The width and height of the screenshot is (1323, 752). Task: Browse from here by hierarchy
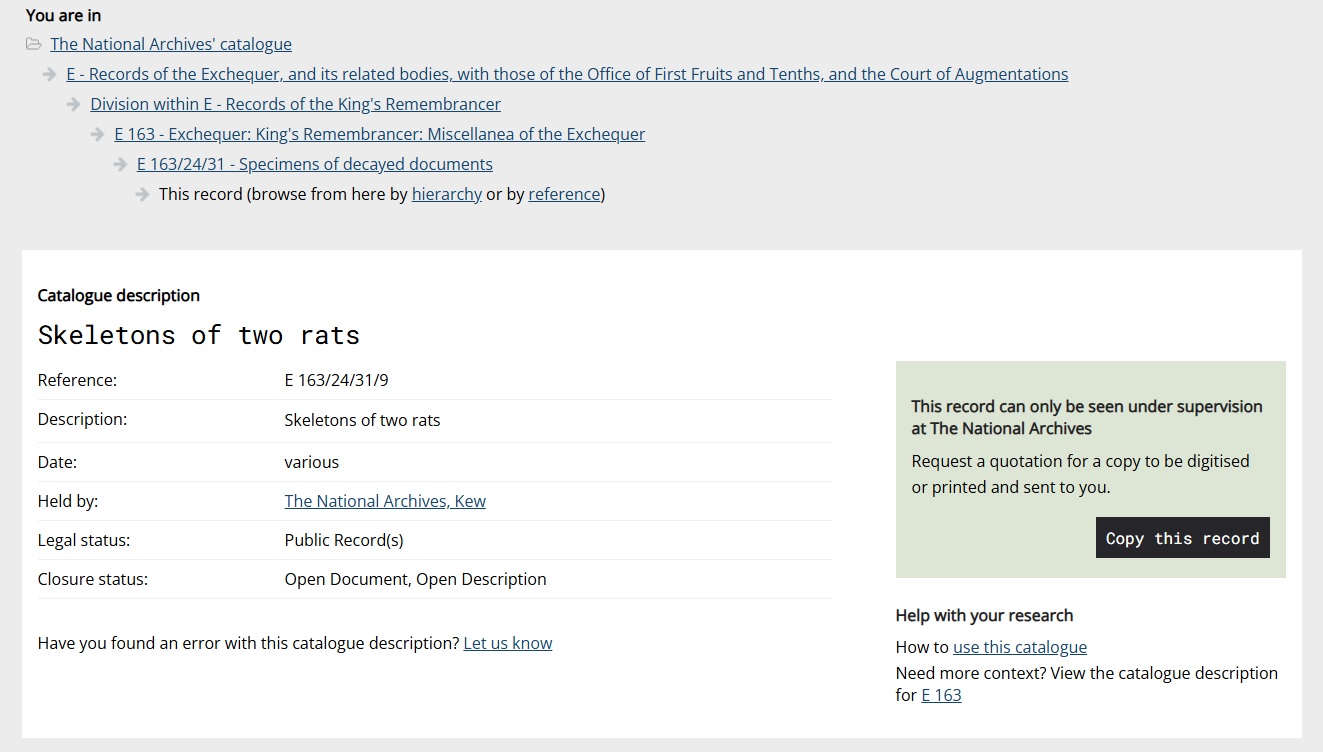pos(446,194)
